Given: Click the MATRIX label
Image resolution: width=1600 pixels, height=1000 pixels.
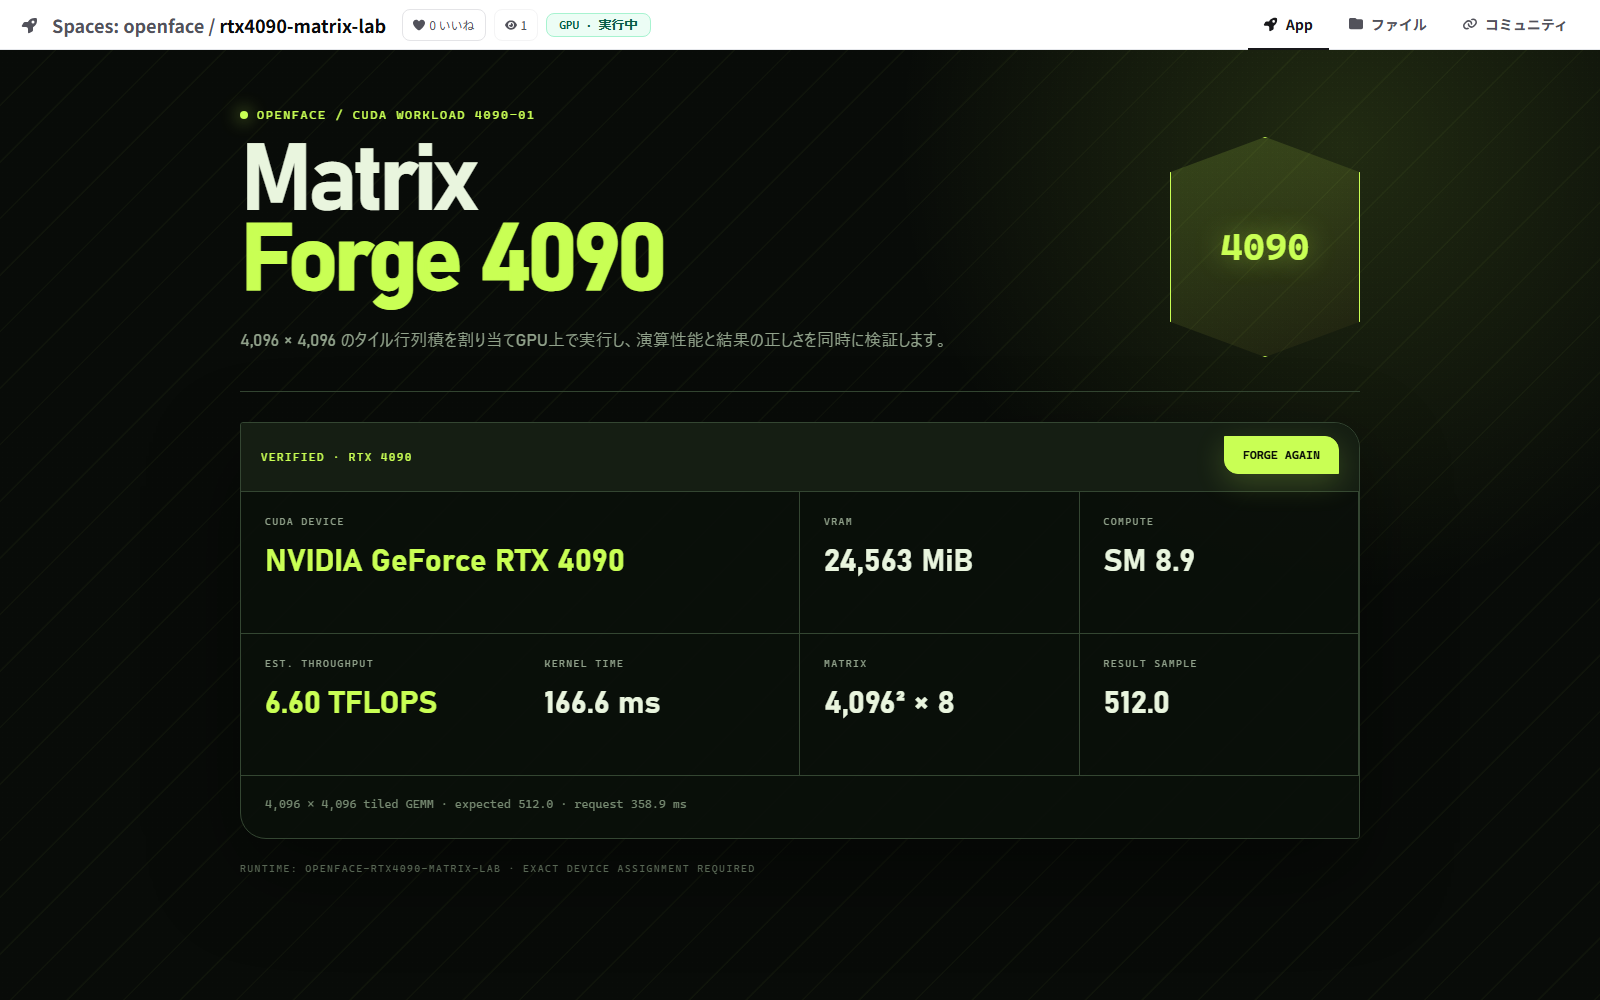Looking at the screenshot, I should point(845,664).
